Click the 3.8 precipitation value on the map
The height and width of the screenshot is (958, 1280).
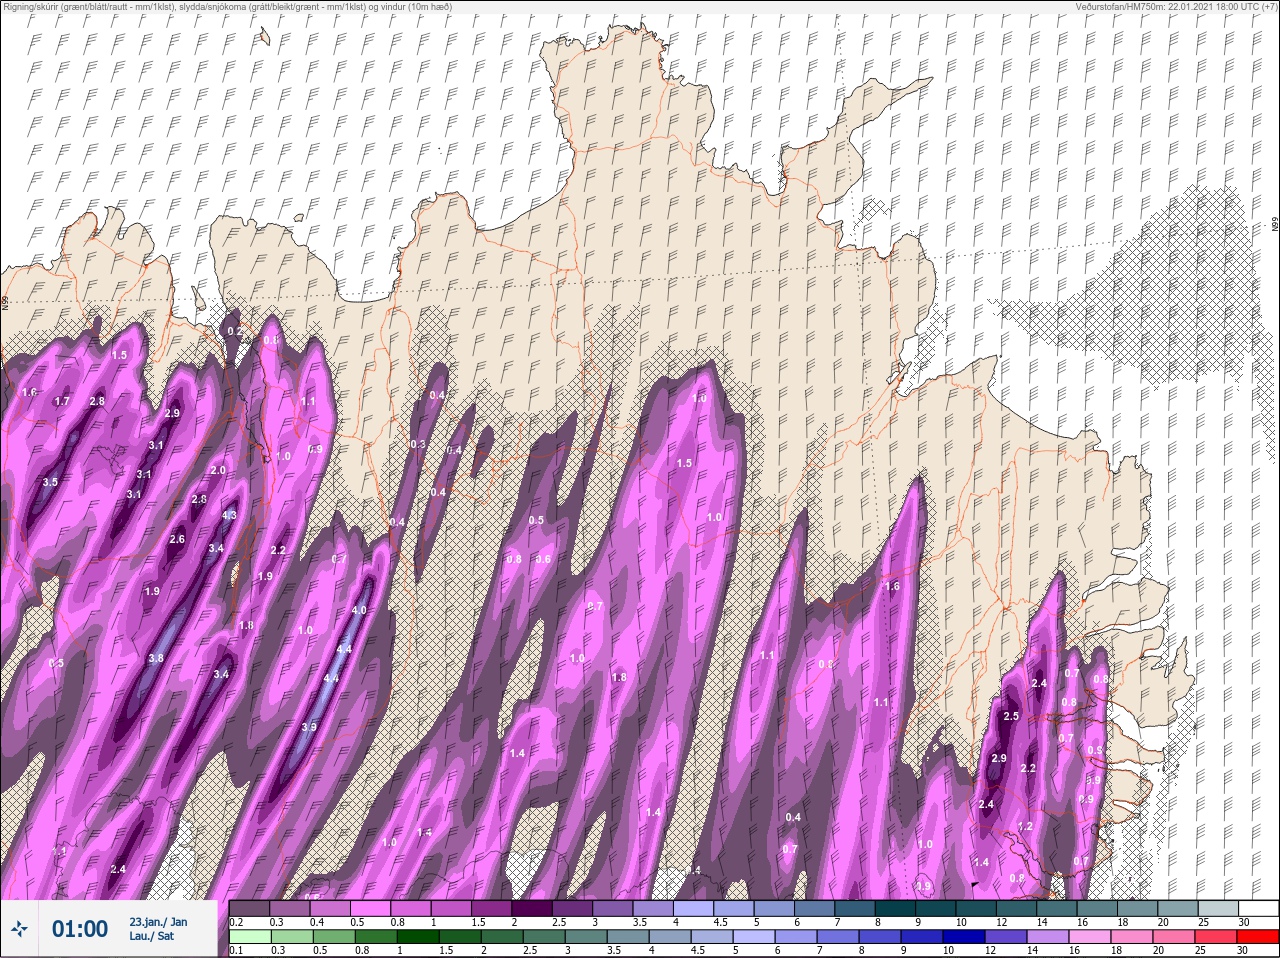point(156,658)
